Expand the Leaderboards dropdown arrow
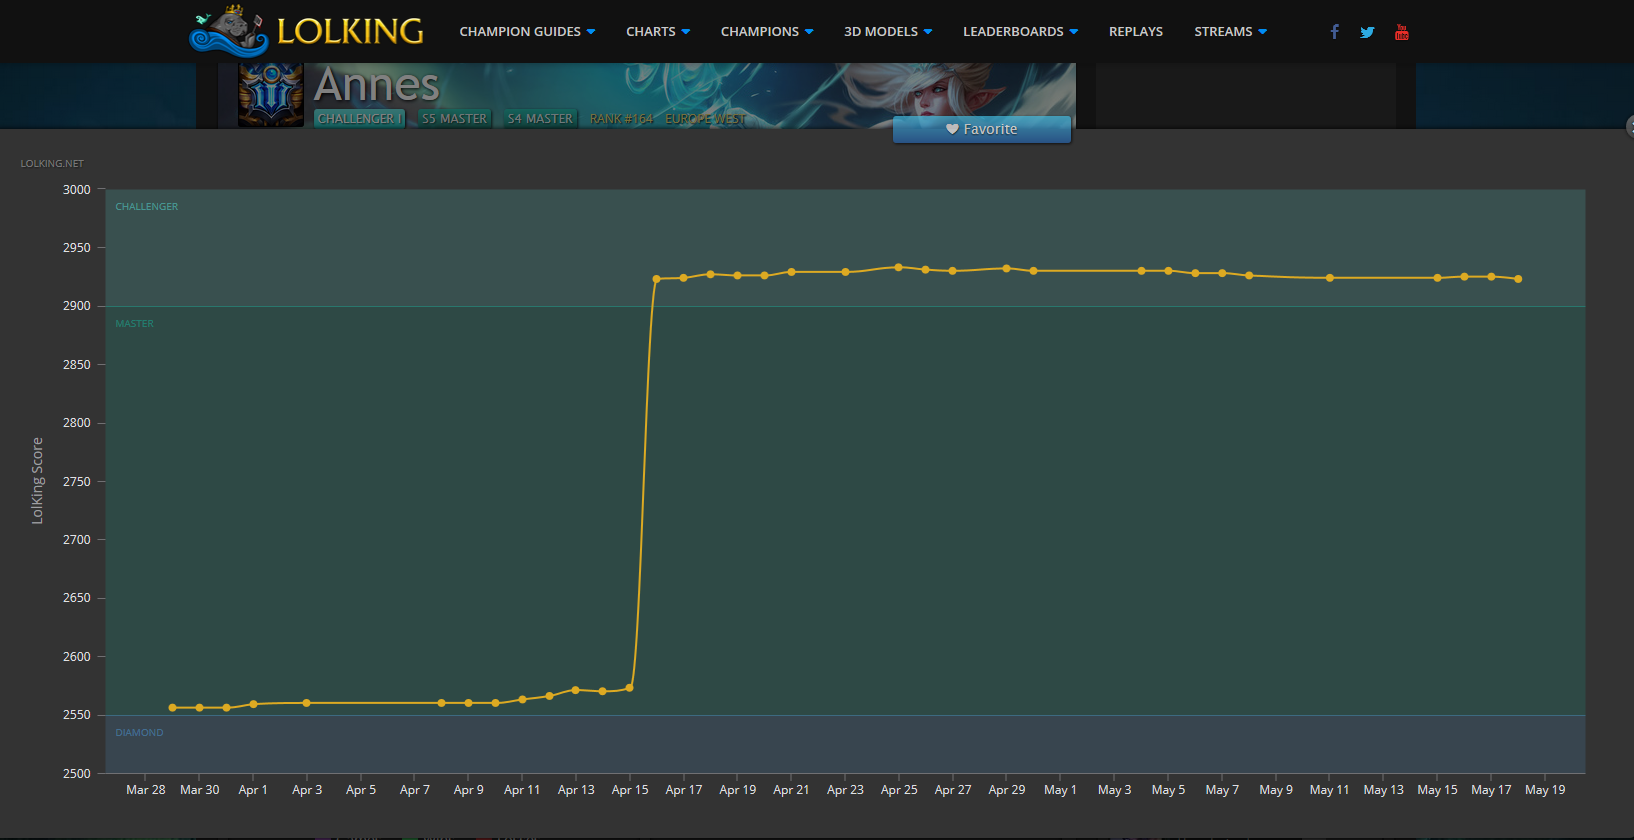The height and width of the screenshot is (840, 1634). (x=1074, y=32)
